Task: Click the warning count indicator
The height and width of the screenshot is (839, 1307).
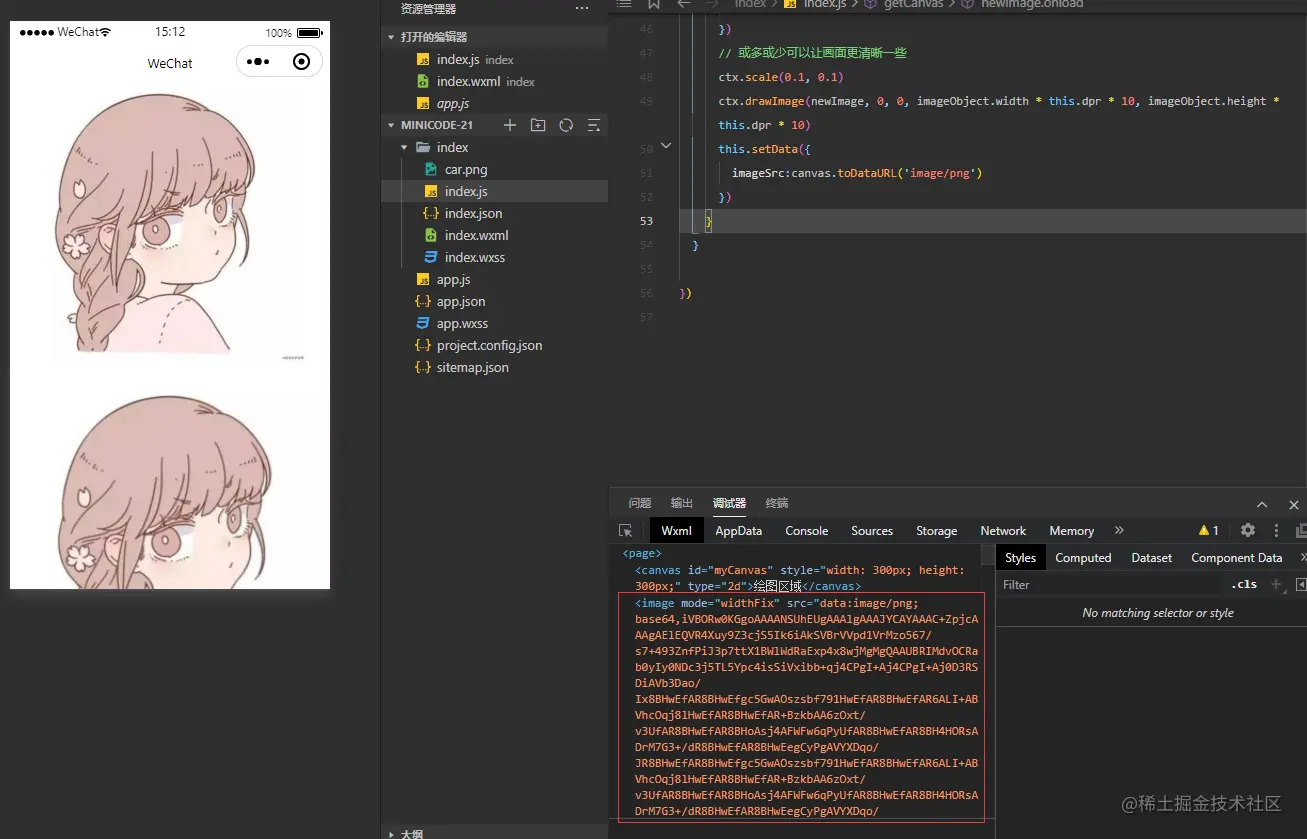Action: [x=1209, y=531]
